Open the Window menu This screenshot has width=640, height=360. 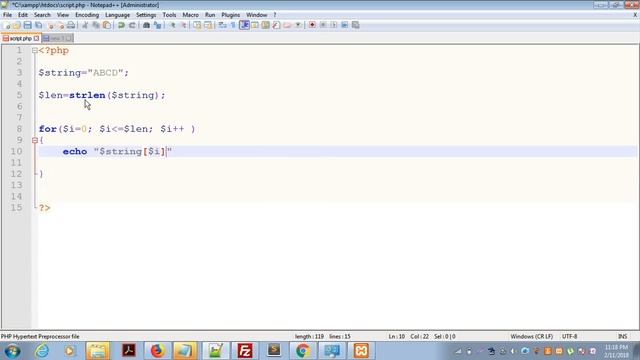pyautogui.click(x=256, y=15)
